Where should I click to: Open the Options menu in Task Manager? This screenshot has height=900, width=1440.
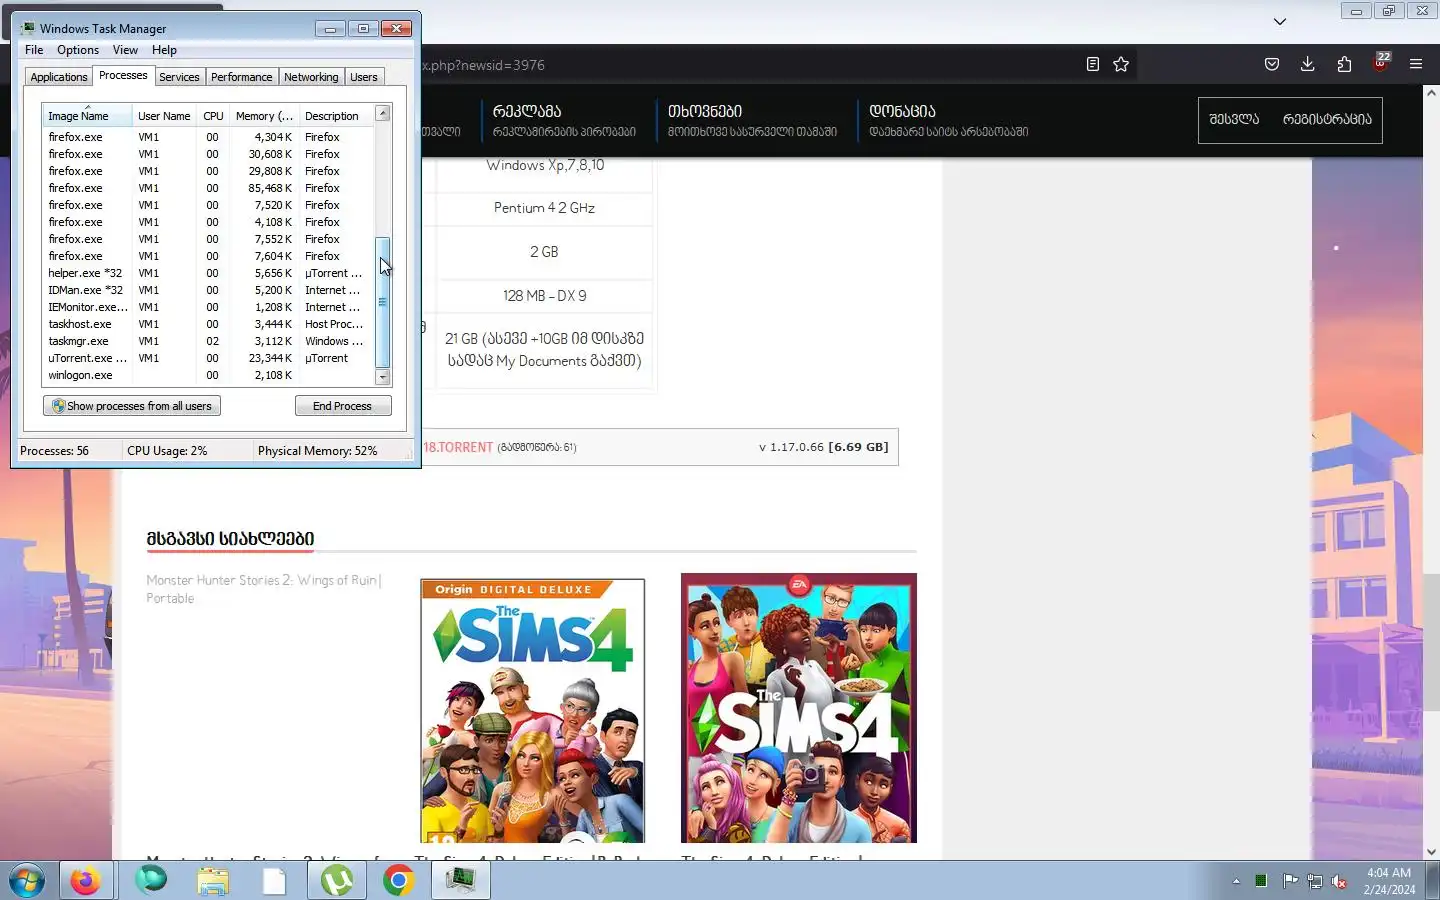click(78, 50)
